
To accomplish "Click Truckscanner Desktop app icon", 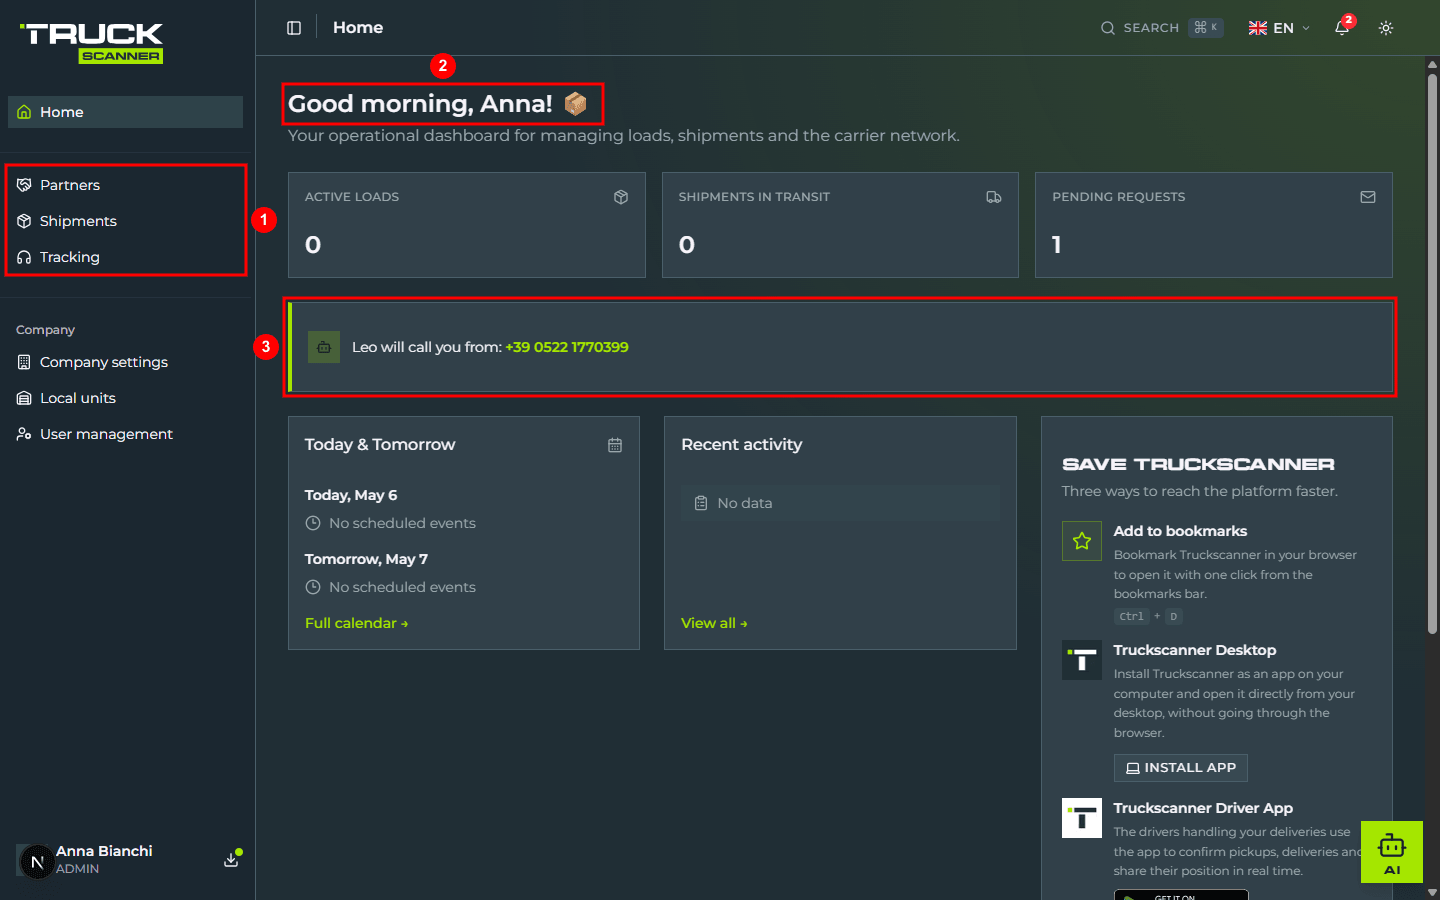I will point(1082,660).
